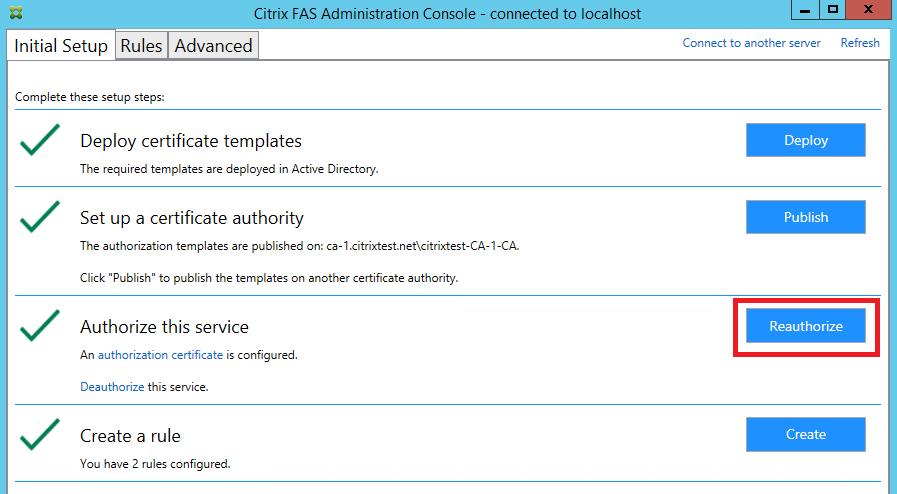The image size is (897, 494).
Task: Click the checkmark beside Set up a certificate authority
Action: pos(40,217)
